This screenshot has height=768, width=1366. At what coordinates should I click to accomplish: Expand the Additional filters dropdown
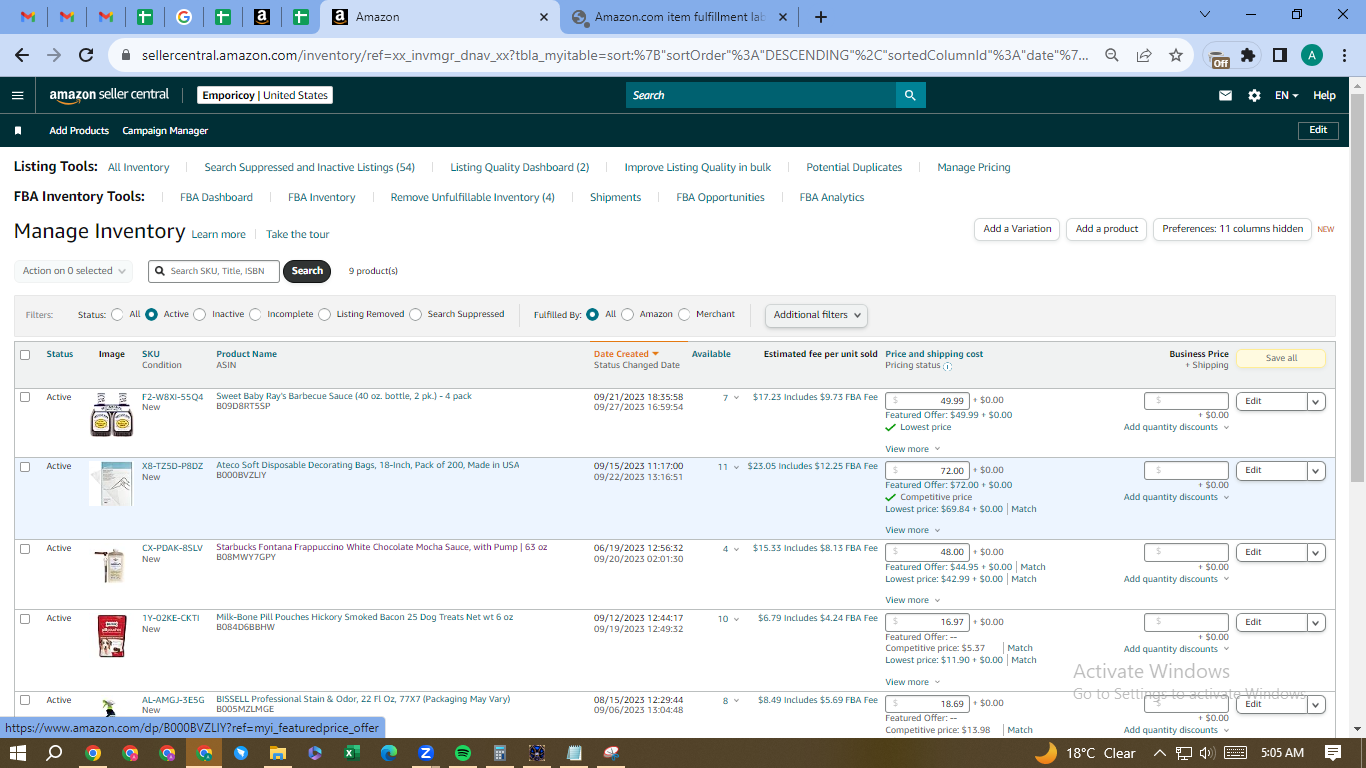[816, 315]
